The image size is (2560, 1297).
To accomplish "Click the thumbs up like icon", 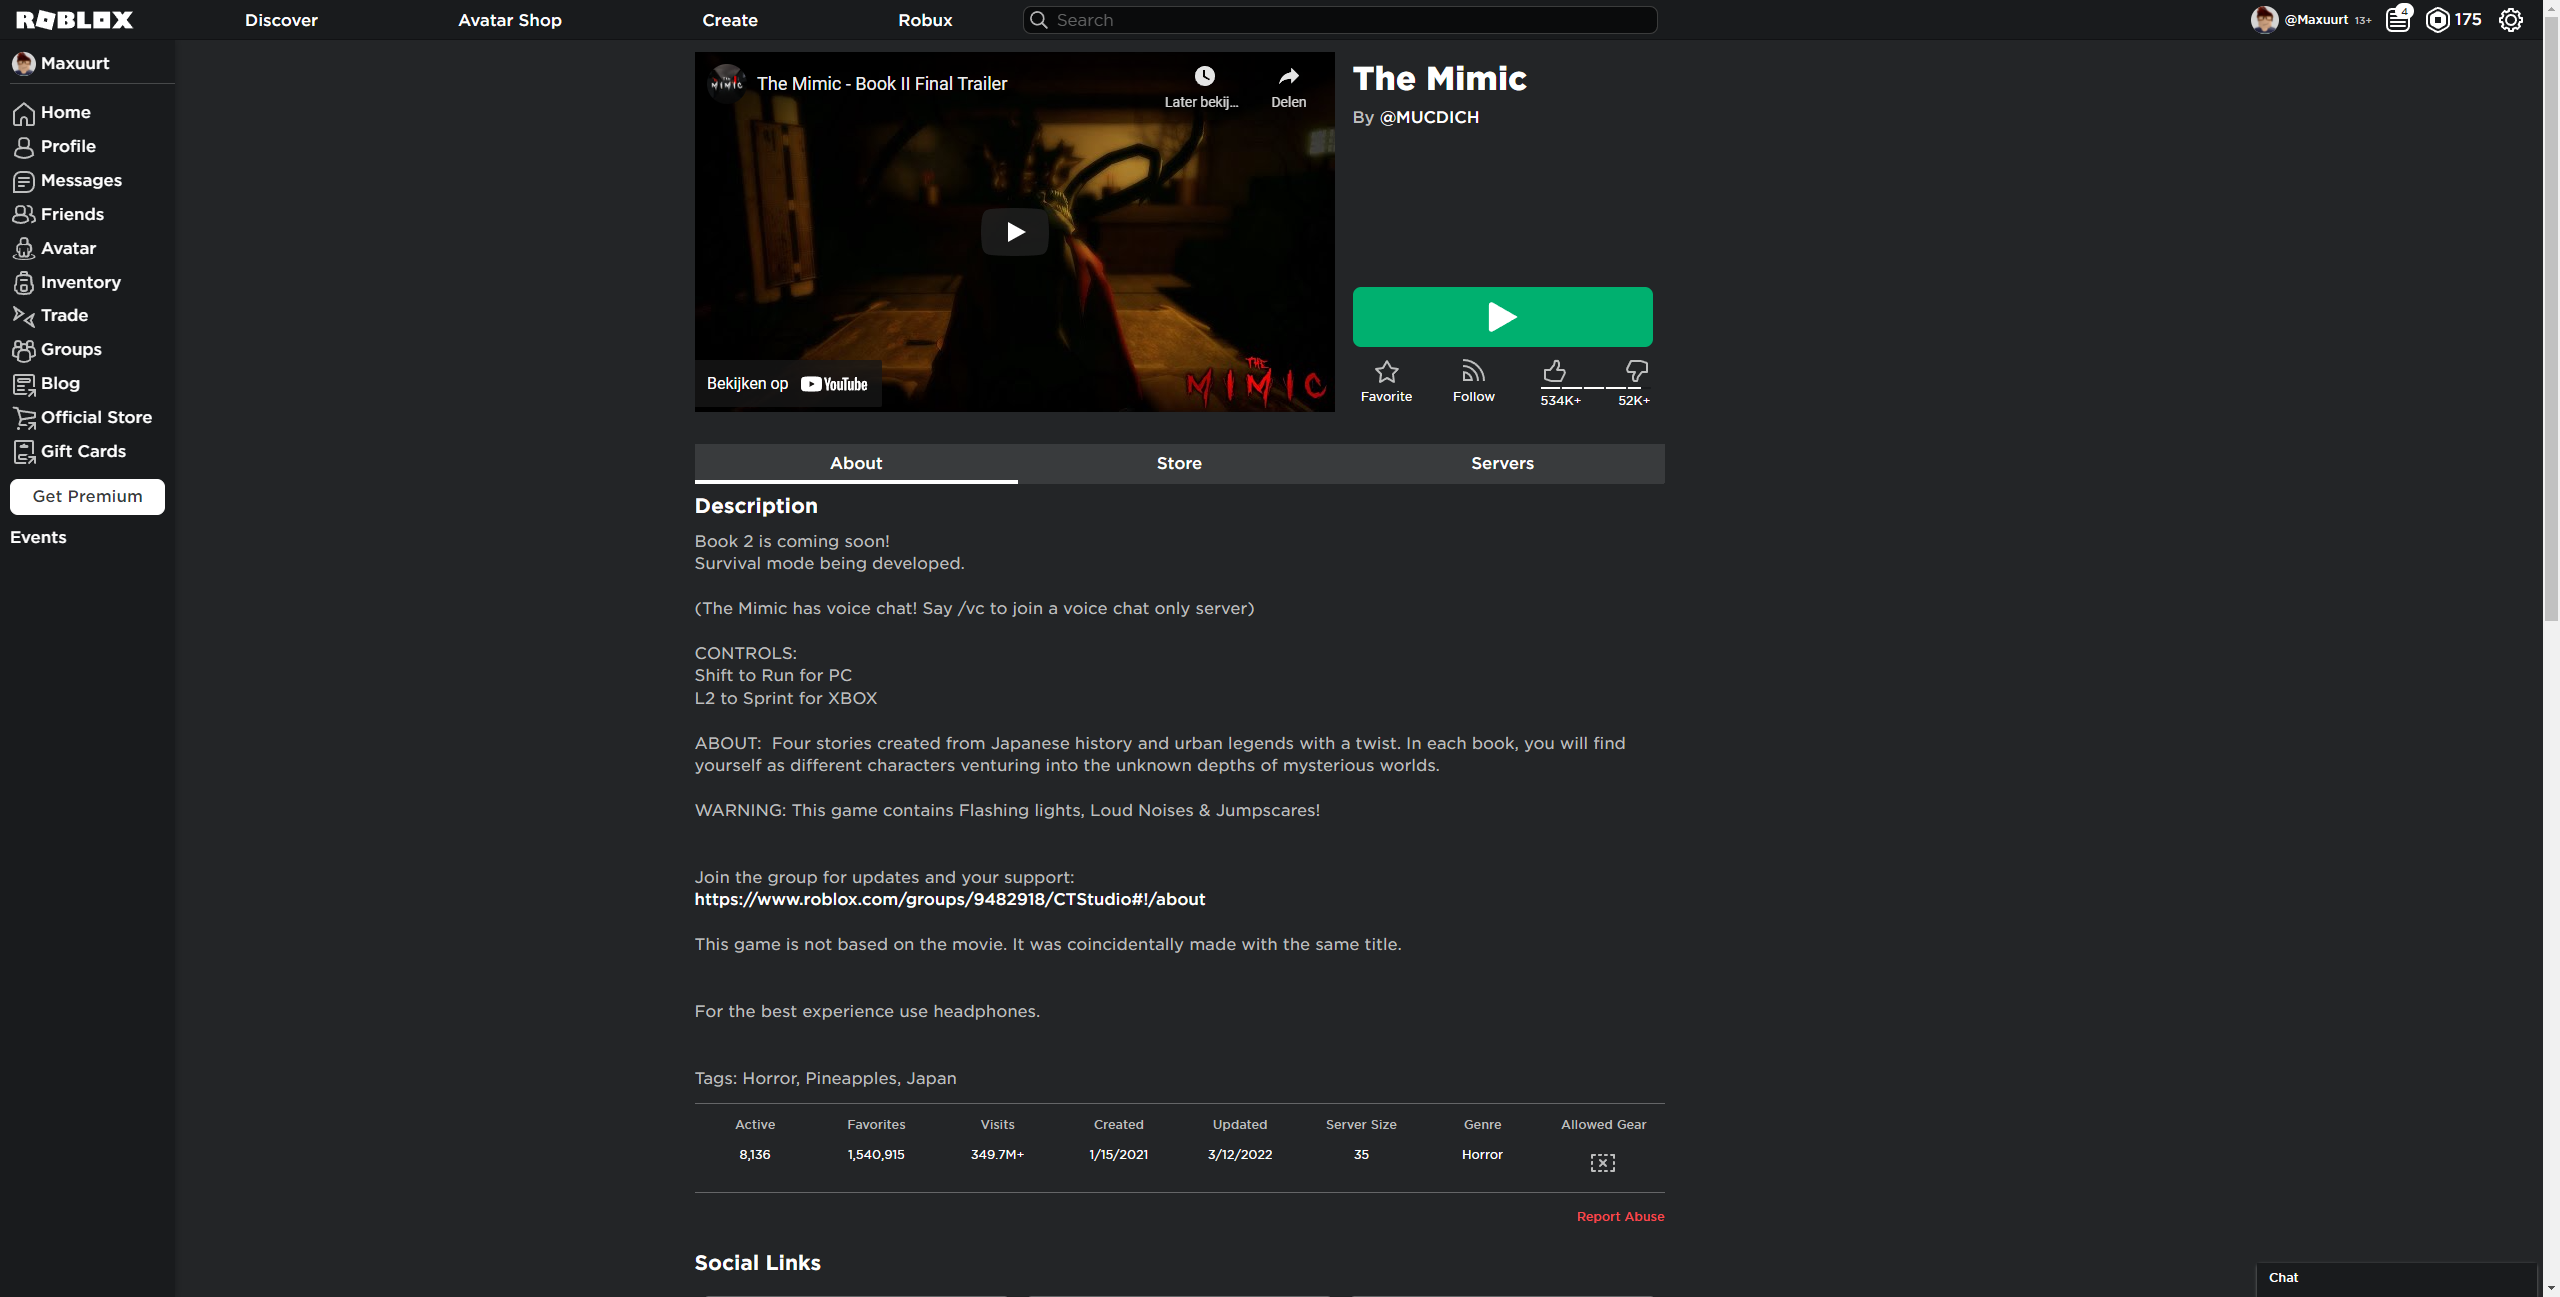I will [x=1554, y=372].
